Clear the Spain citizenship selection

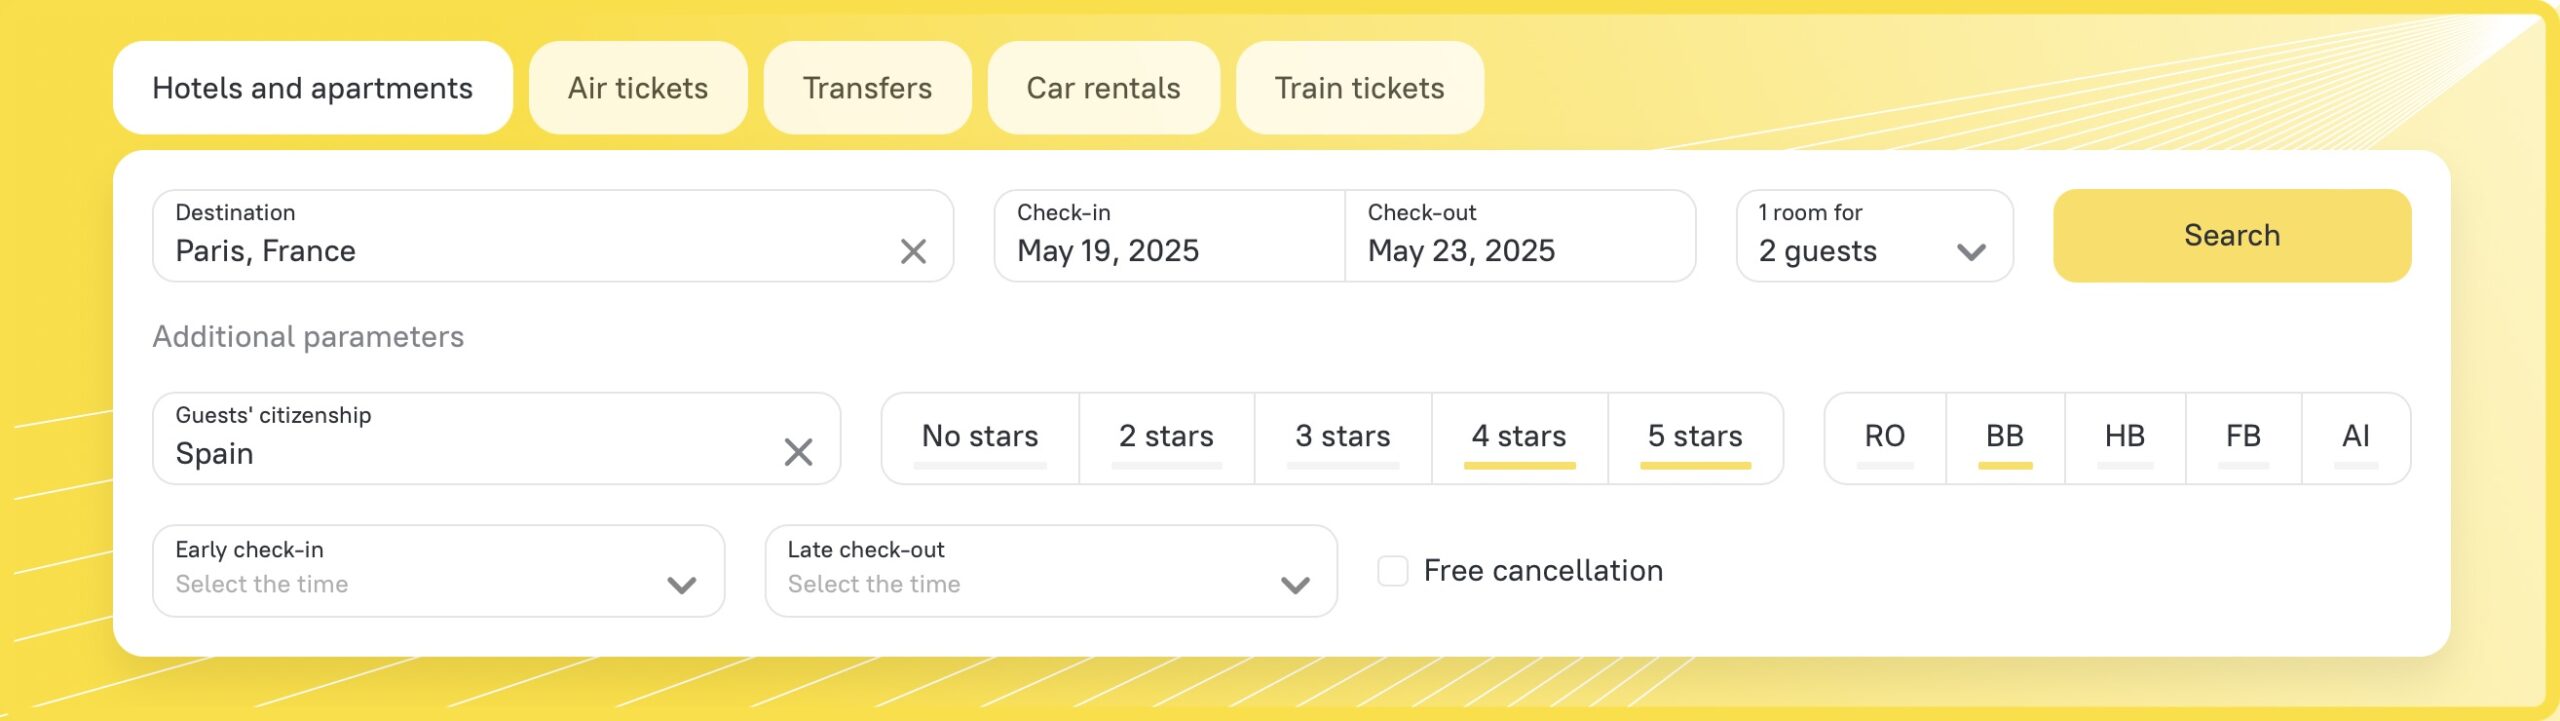798,452
